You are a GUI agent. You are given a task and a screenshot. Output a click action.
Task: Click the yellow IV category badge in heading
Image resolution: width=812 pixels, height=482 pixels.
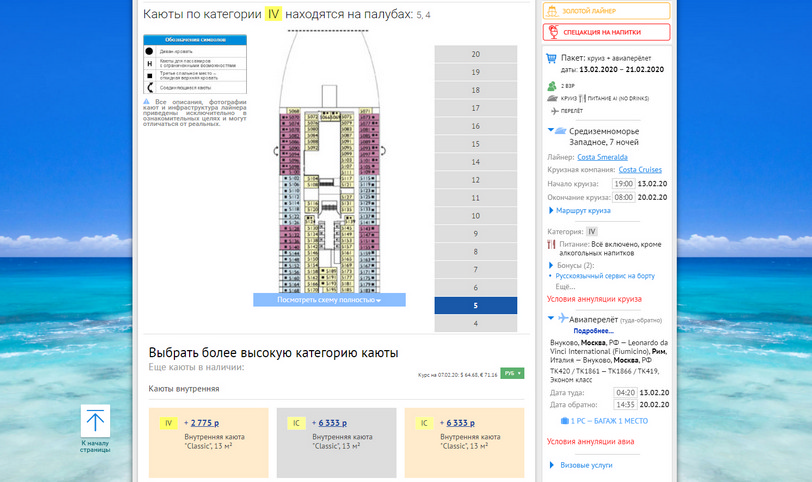click(274, 15)
